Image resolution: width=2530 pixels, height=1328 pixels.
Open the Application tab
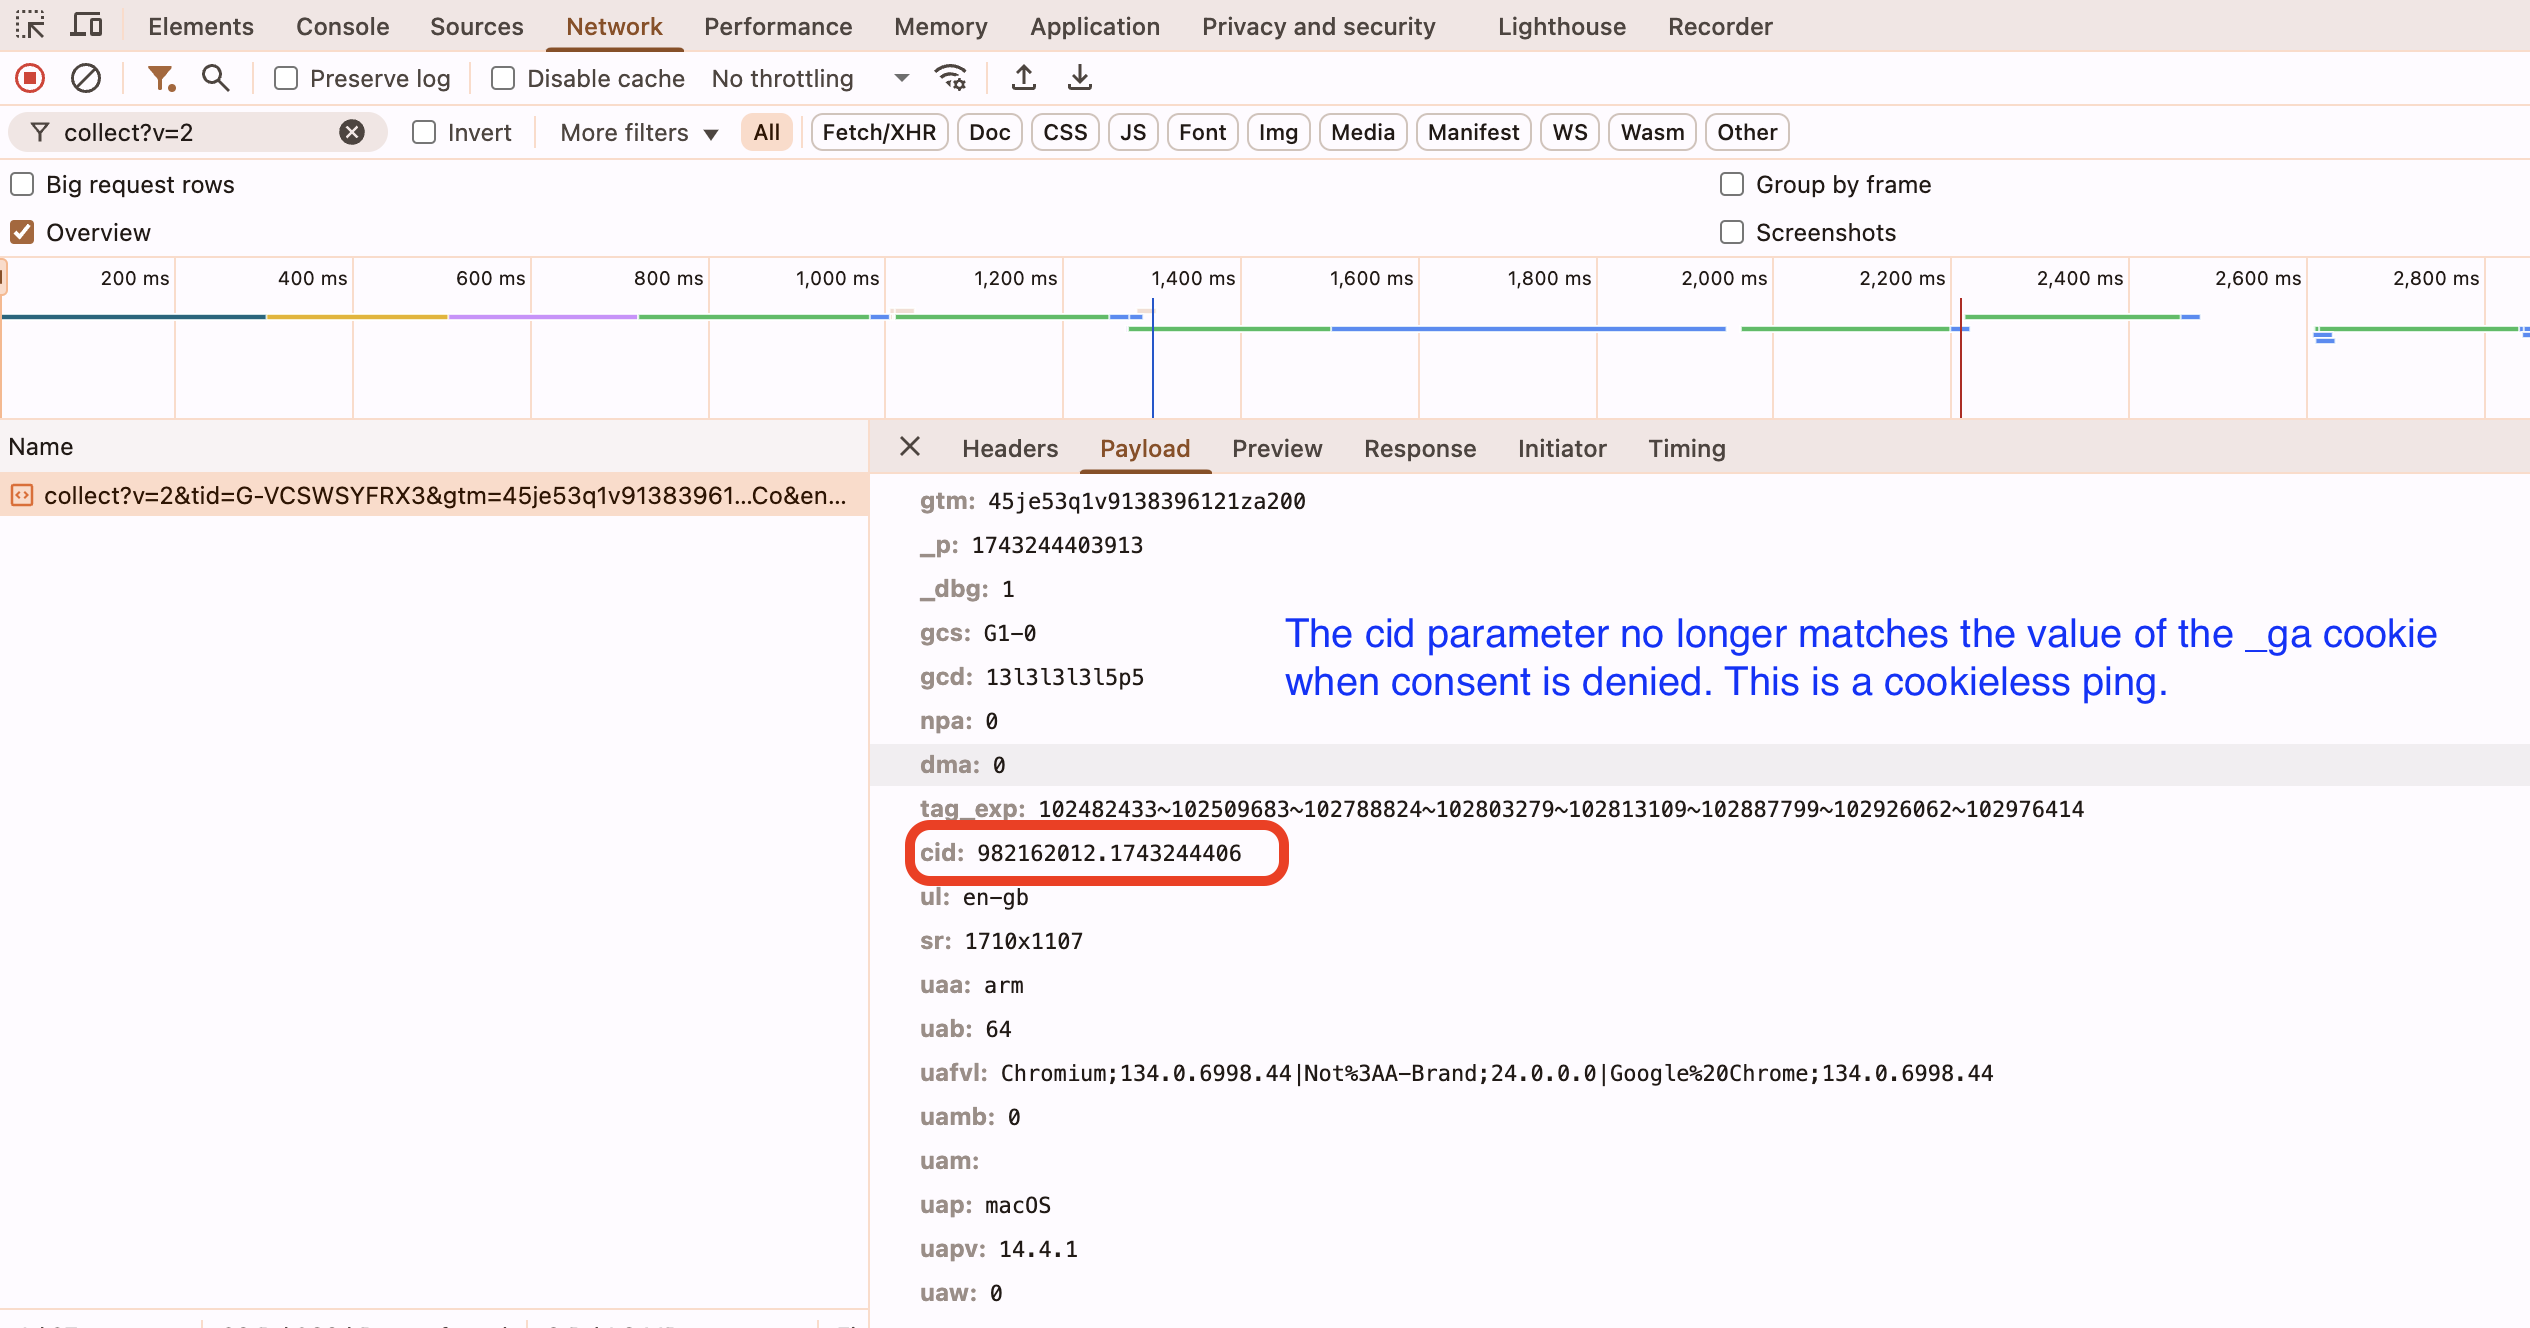point(1095,26)
